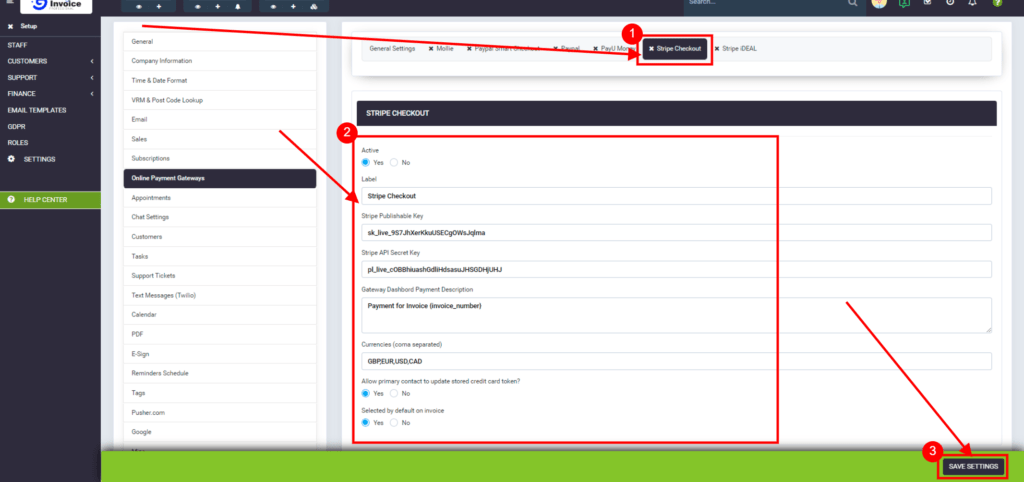Viewport: 1024px width, 482px height.
Task: Click the Stripe Publishable Key field
Action: click(677, 233)
